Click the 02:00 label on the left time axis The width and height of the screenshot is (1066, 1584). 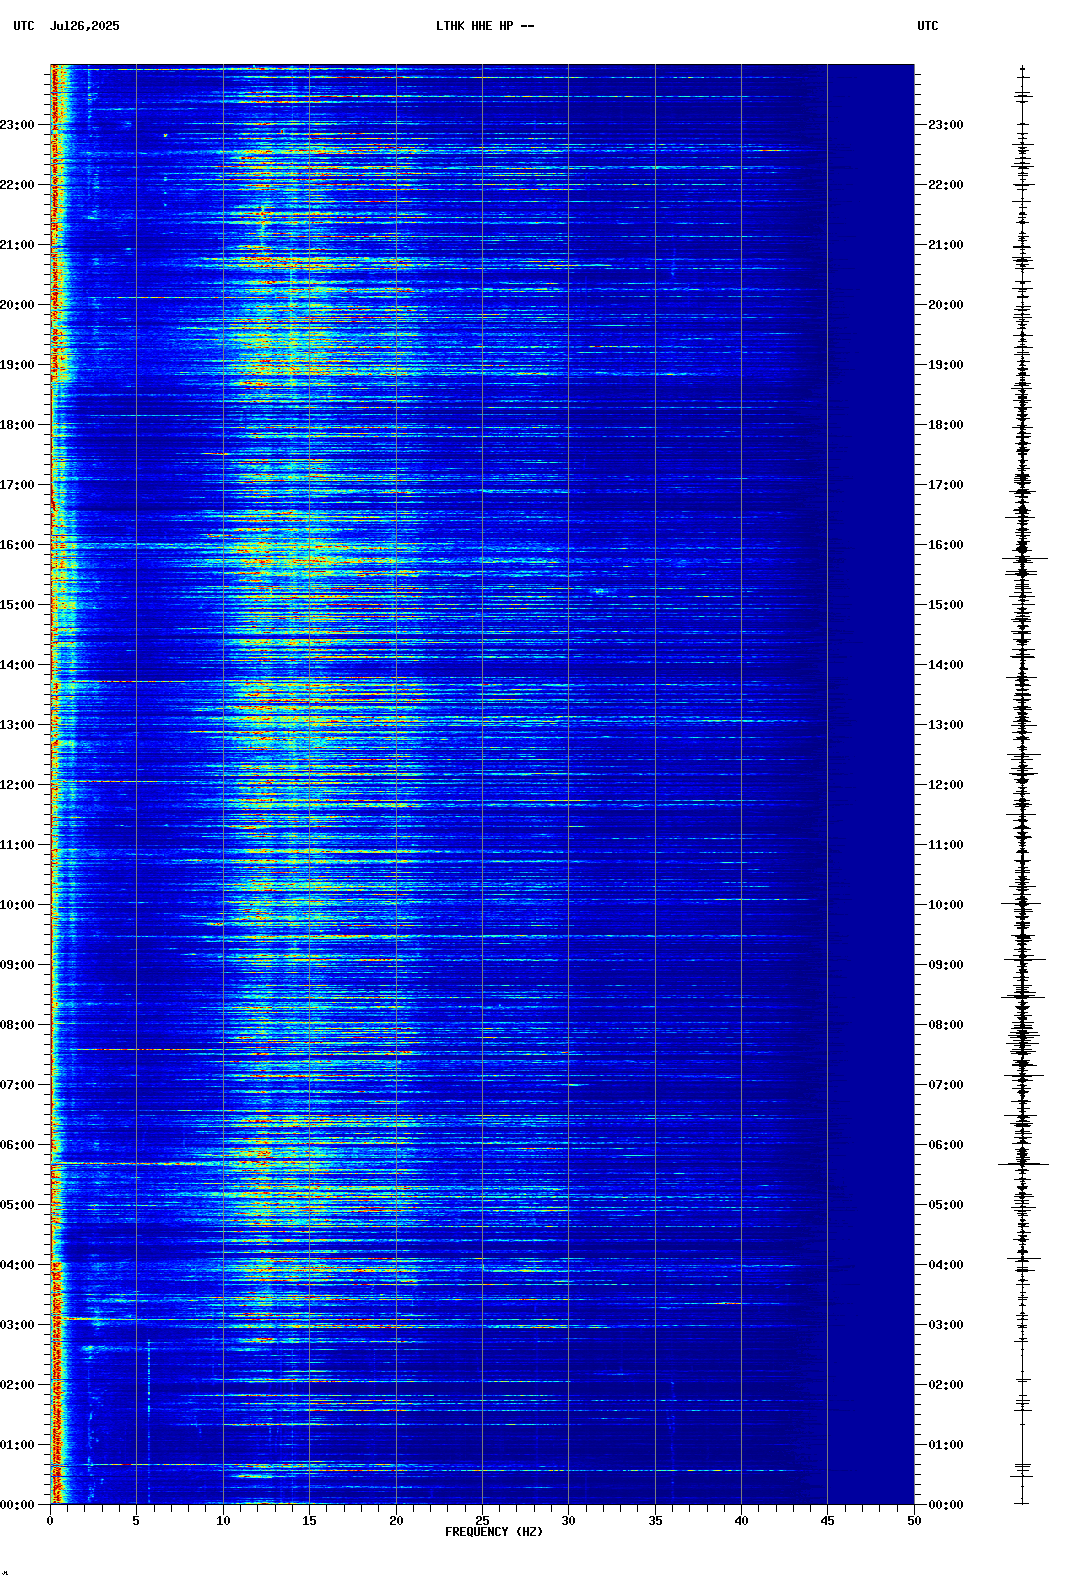pos(17,1385)
